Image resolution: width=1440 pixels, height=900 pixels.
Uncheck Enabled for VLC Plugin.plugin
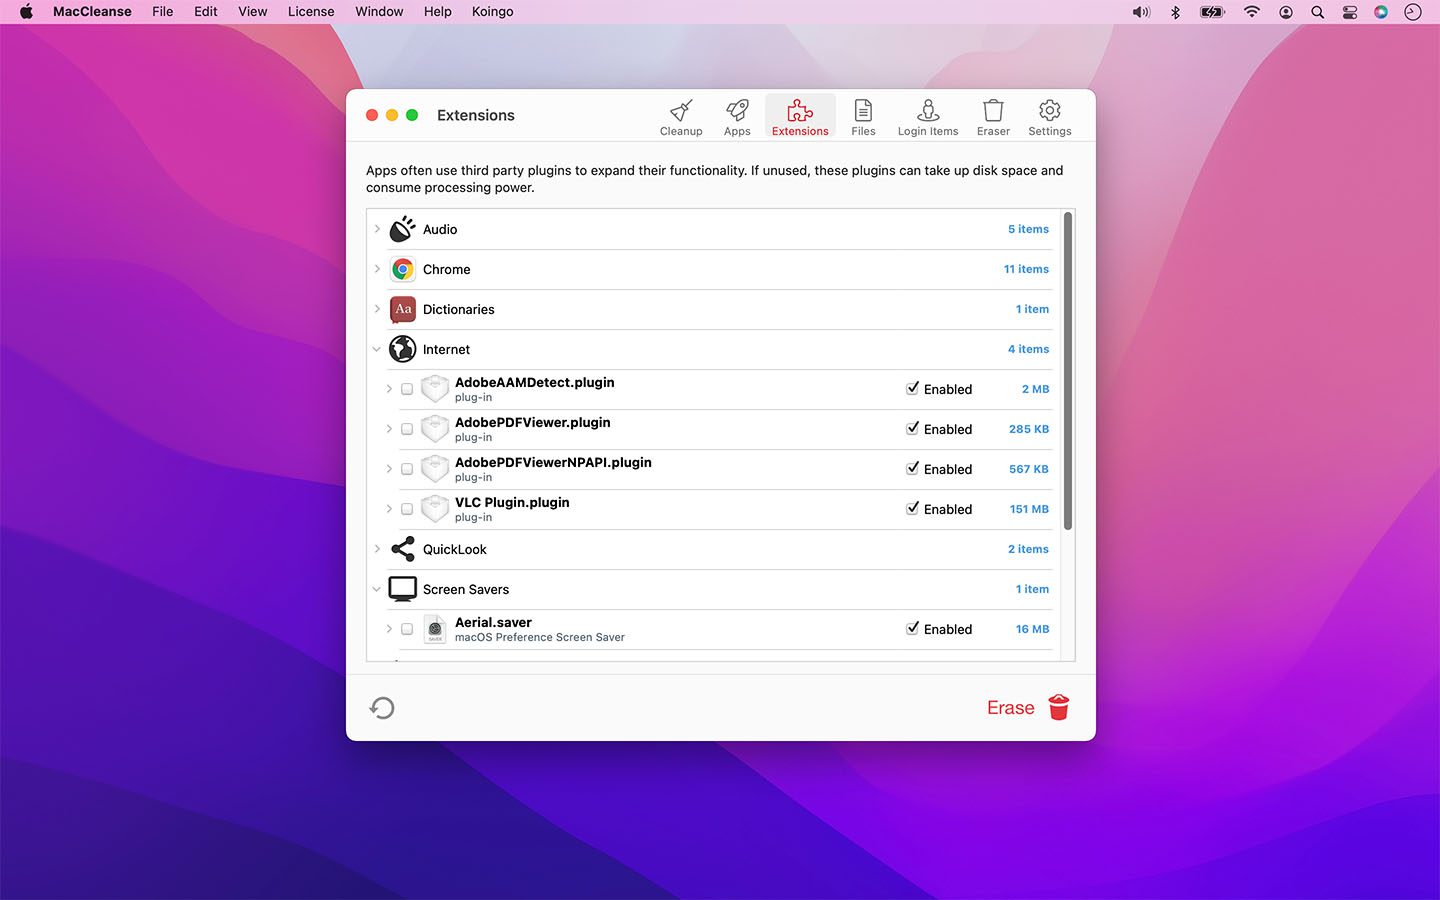912,508
